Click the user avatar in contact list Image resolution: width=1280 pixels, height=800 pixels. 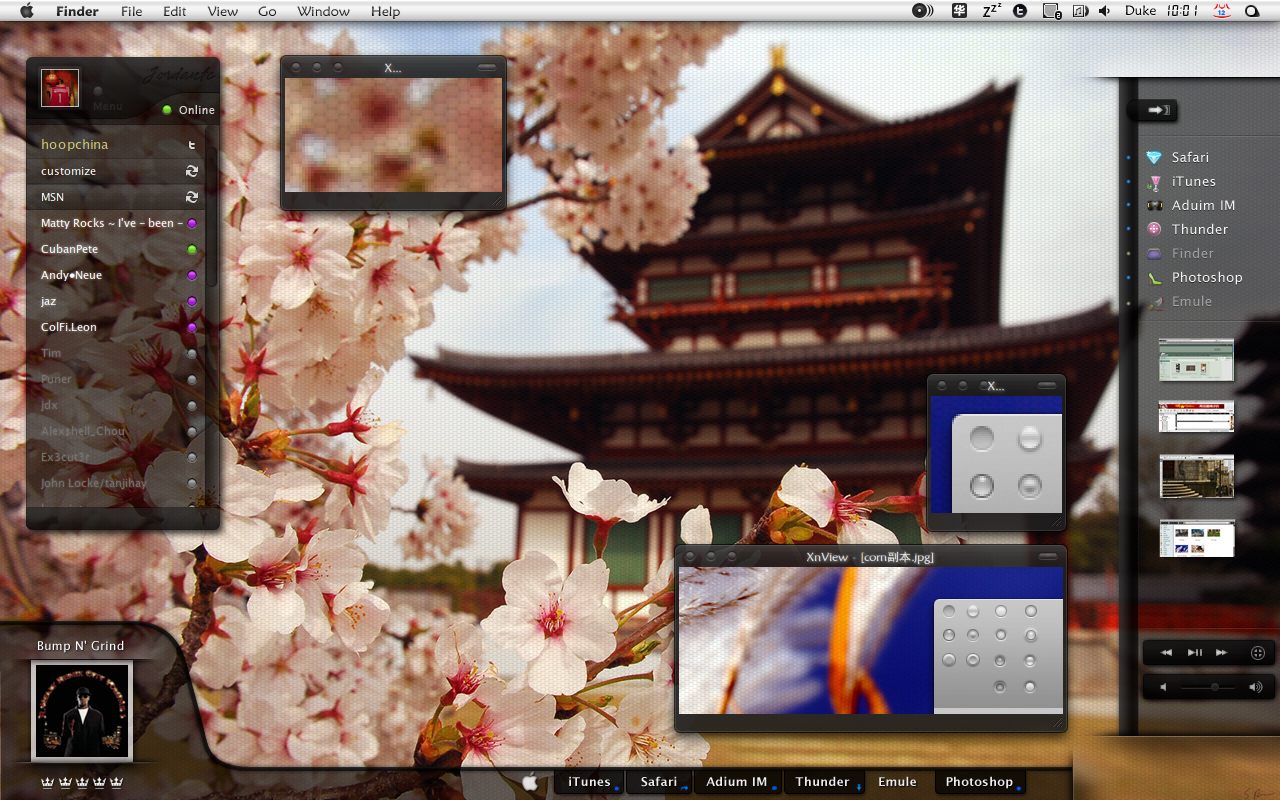[60, 88]
